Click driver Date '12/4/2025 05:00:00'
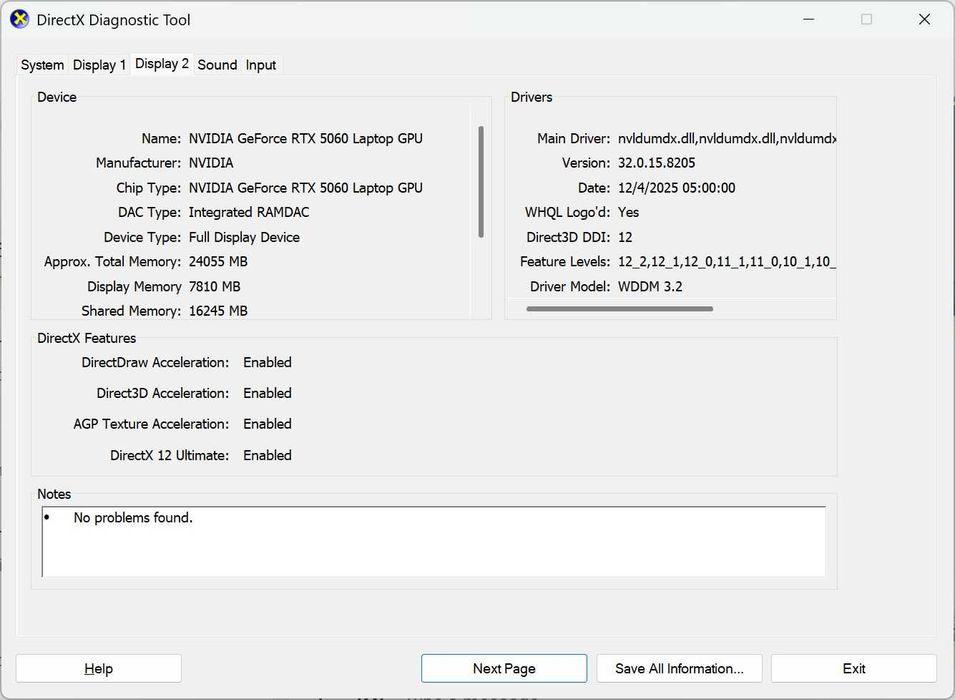 [677, 188]
